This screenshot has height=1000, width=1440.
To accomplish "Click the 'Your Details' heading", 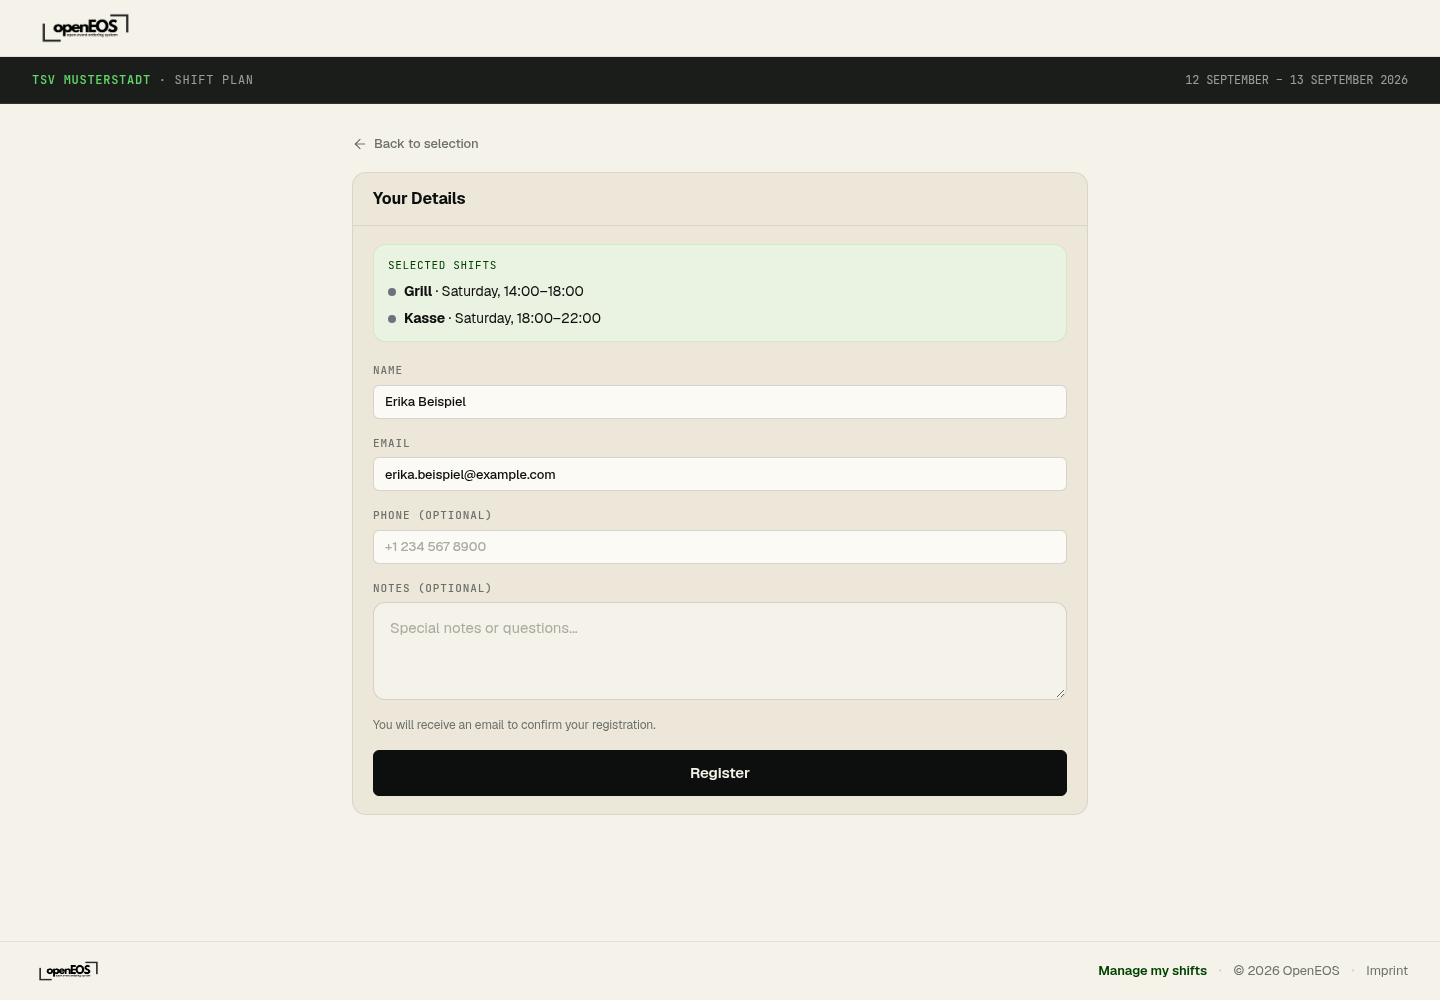I will tap(419, 198).
